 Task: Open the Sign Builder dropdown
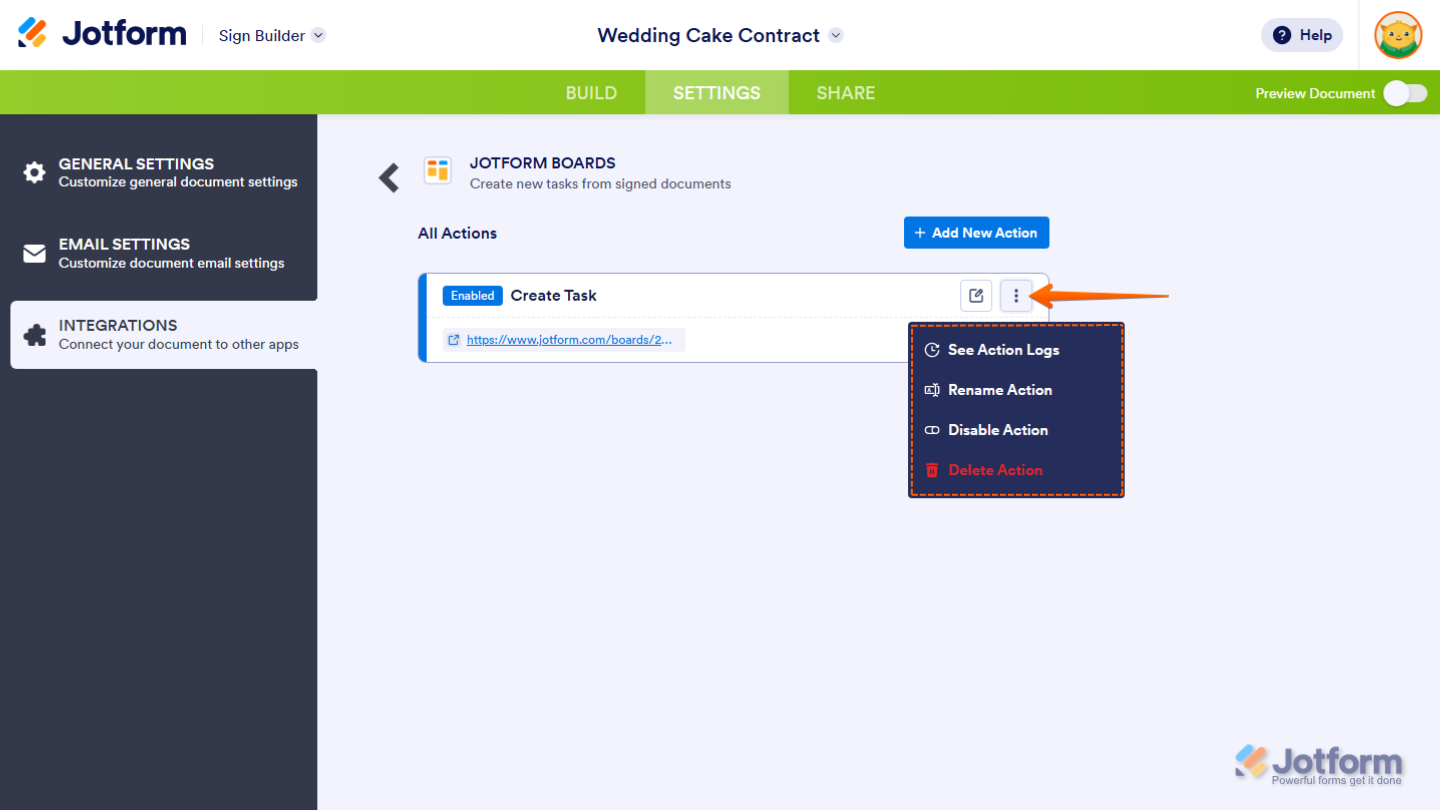(272, 35)
